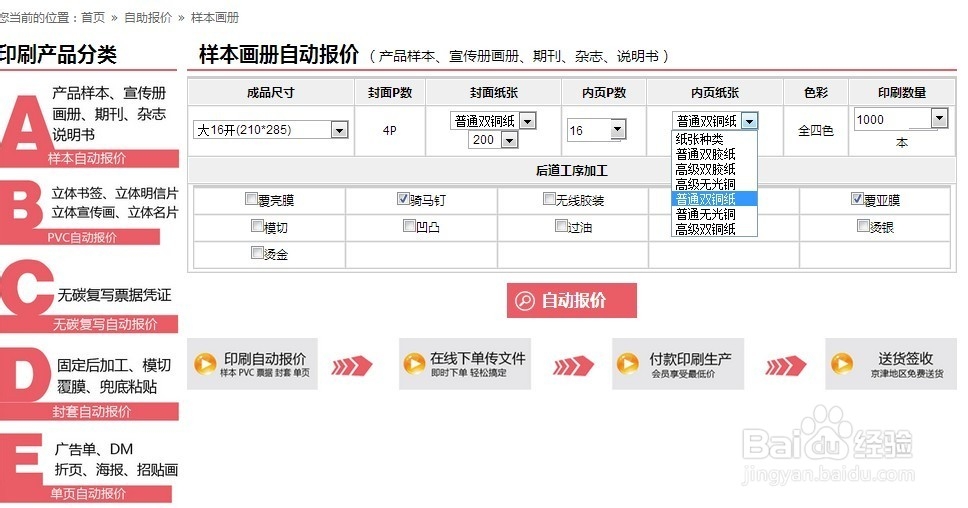
Task: Choose 高级双胶纸 from the paper list
Action: click(714, 169)
